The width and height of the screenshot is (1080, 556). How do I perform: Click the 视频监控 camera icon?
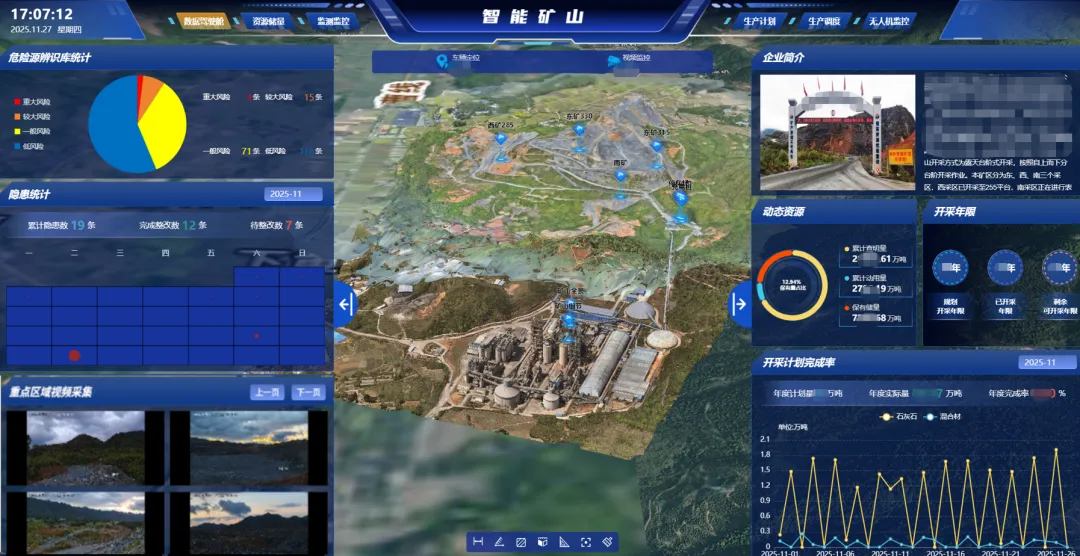pyautogui.click(x=613, y=62)
